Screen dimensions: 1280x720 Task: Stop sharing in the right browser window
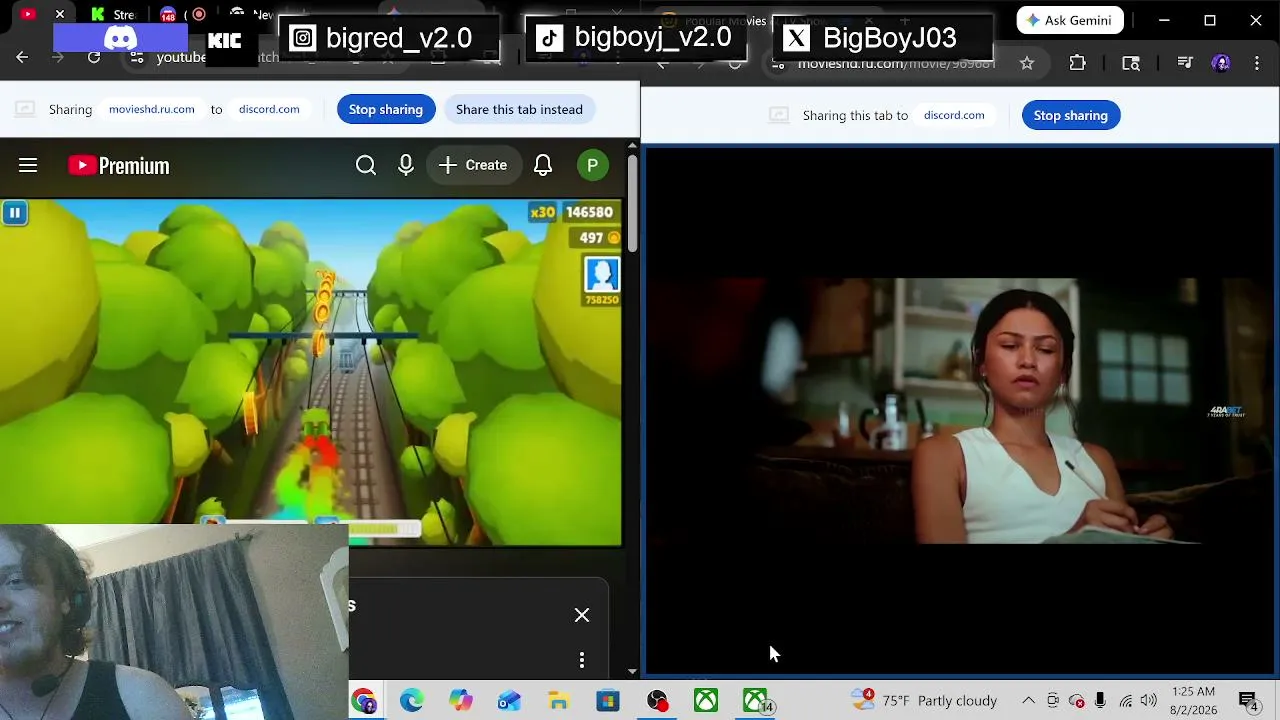[x=1071, y=115]
